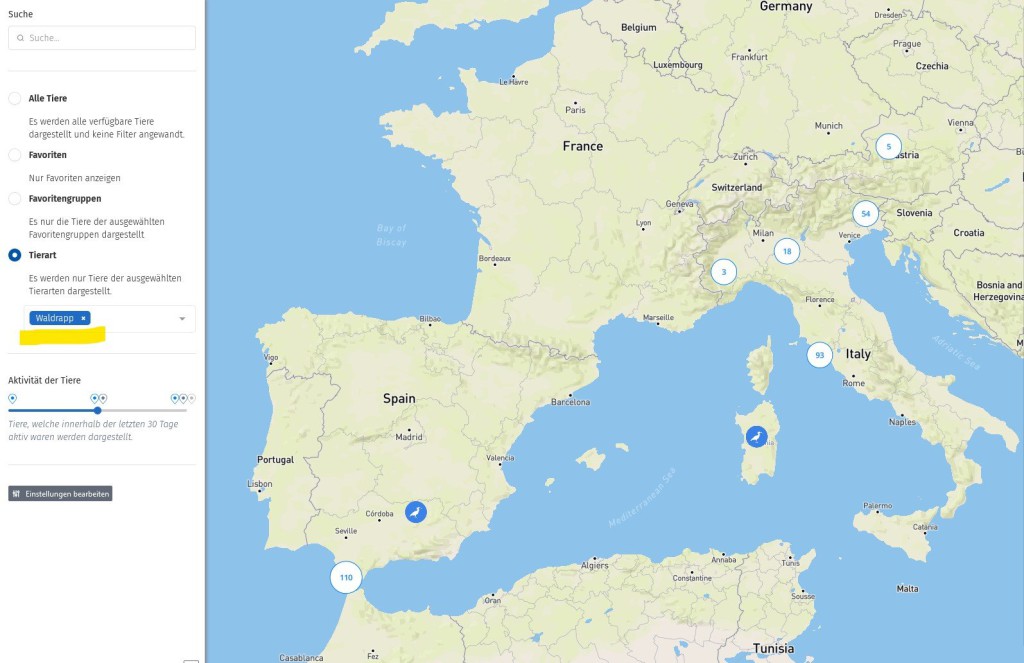Click the bird marker in southern Spain
The image size is (1024, 663).
coord(415,512)
